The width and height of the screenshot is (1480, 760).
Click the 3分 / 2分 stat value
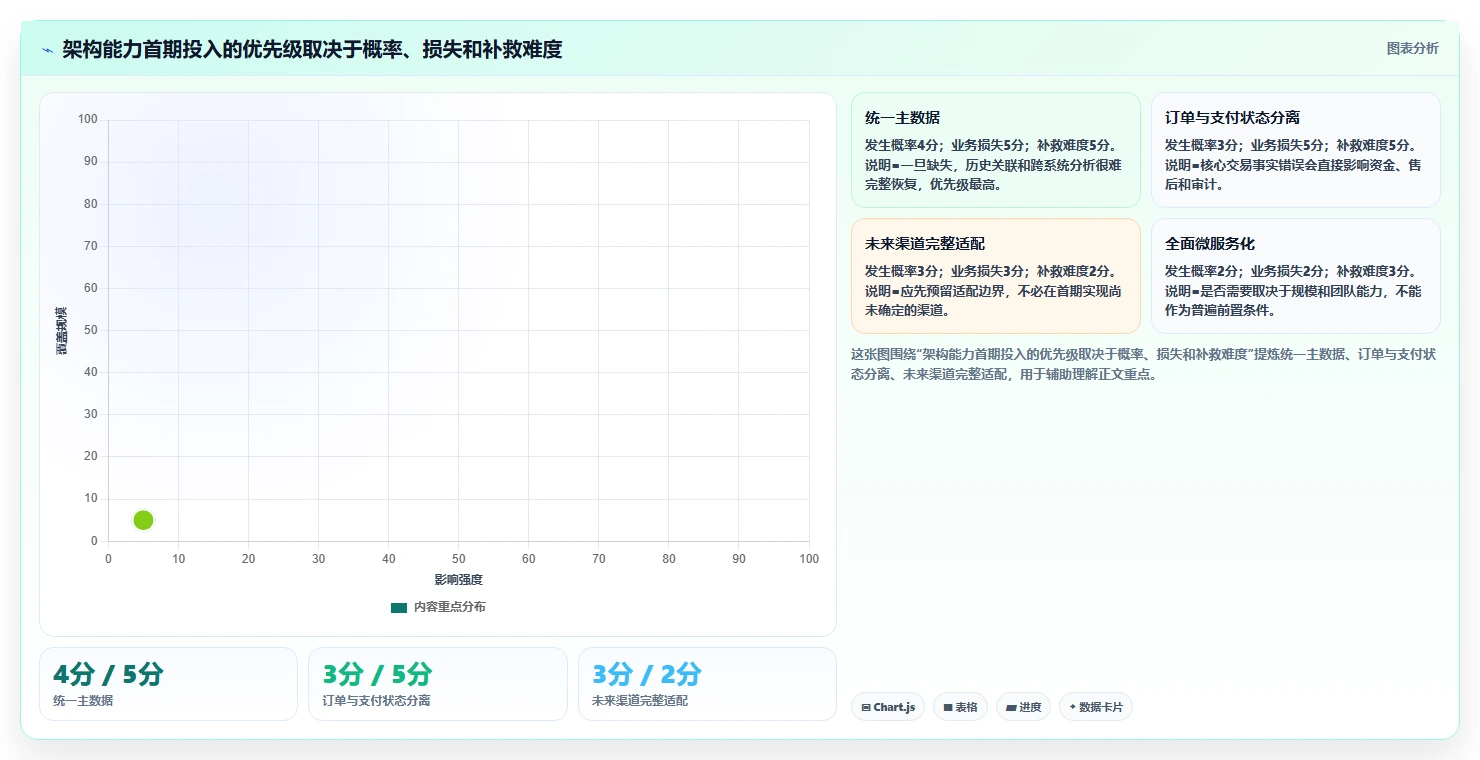[x=647, y=674]
